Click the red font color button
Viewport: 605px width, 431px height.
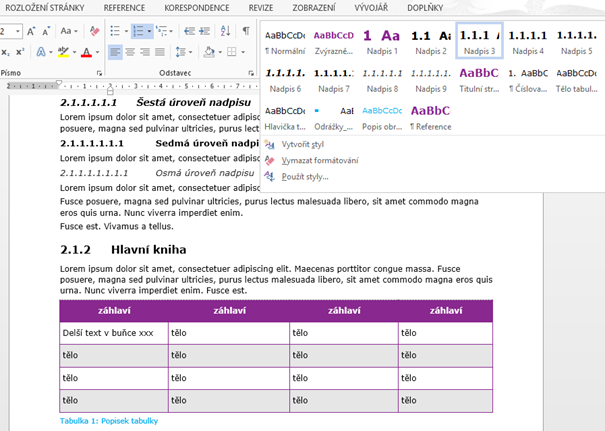(88, 52)
